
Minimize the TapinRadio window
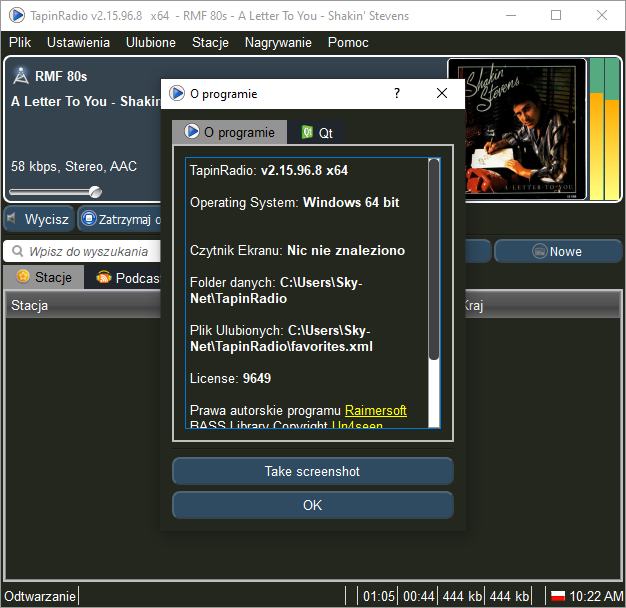click(x=511, y=16)
